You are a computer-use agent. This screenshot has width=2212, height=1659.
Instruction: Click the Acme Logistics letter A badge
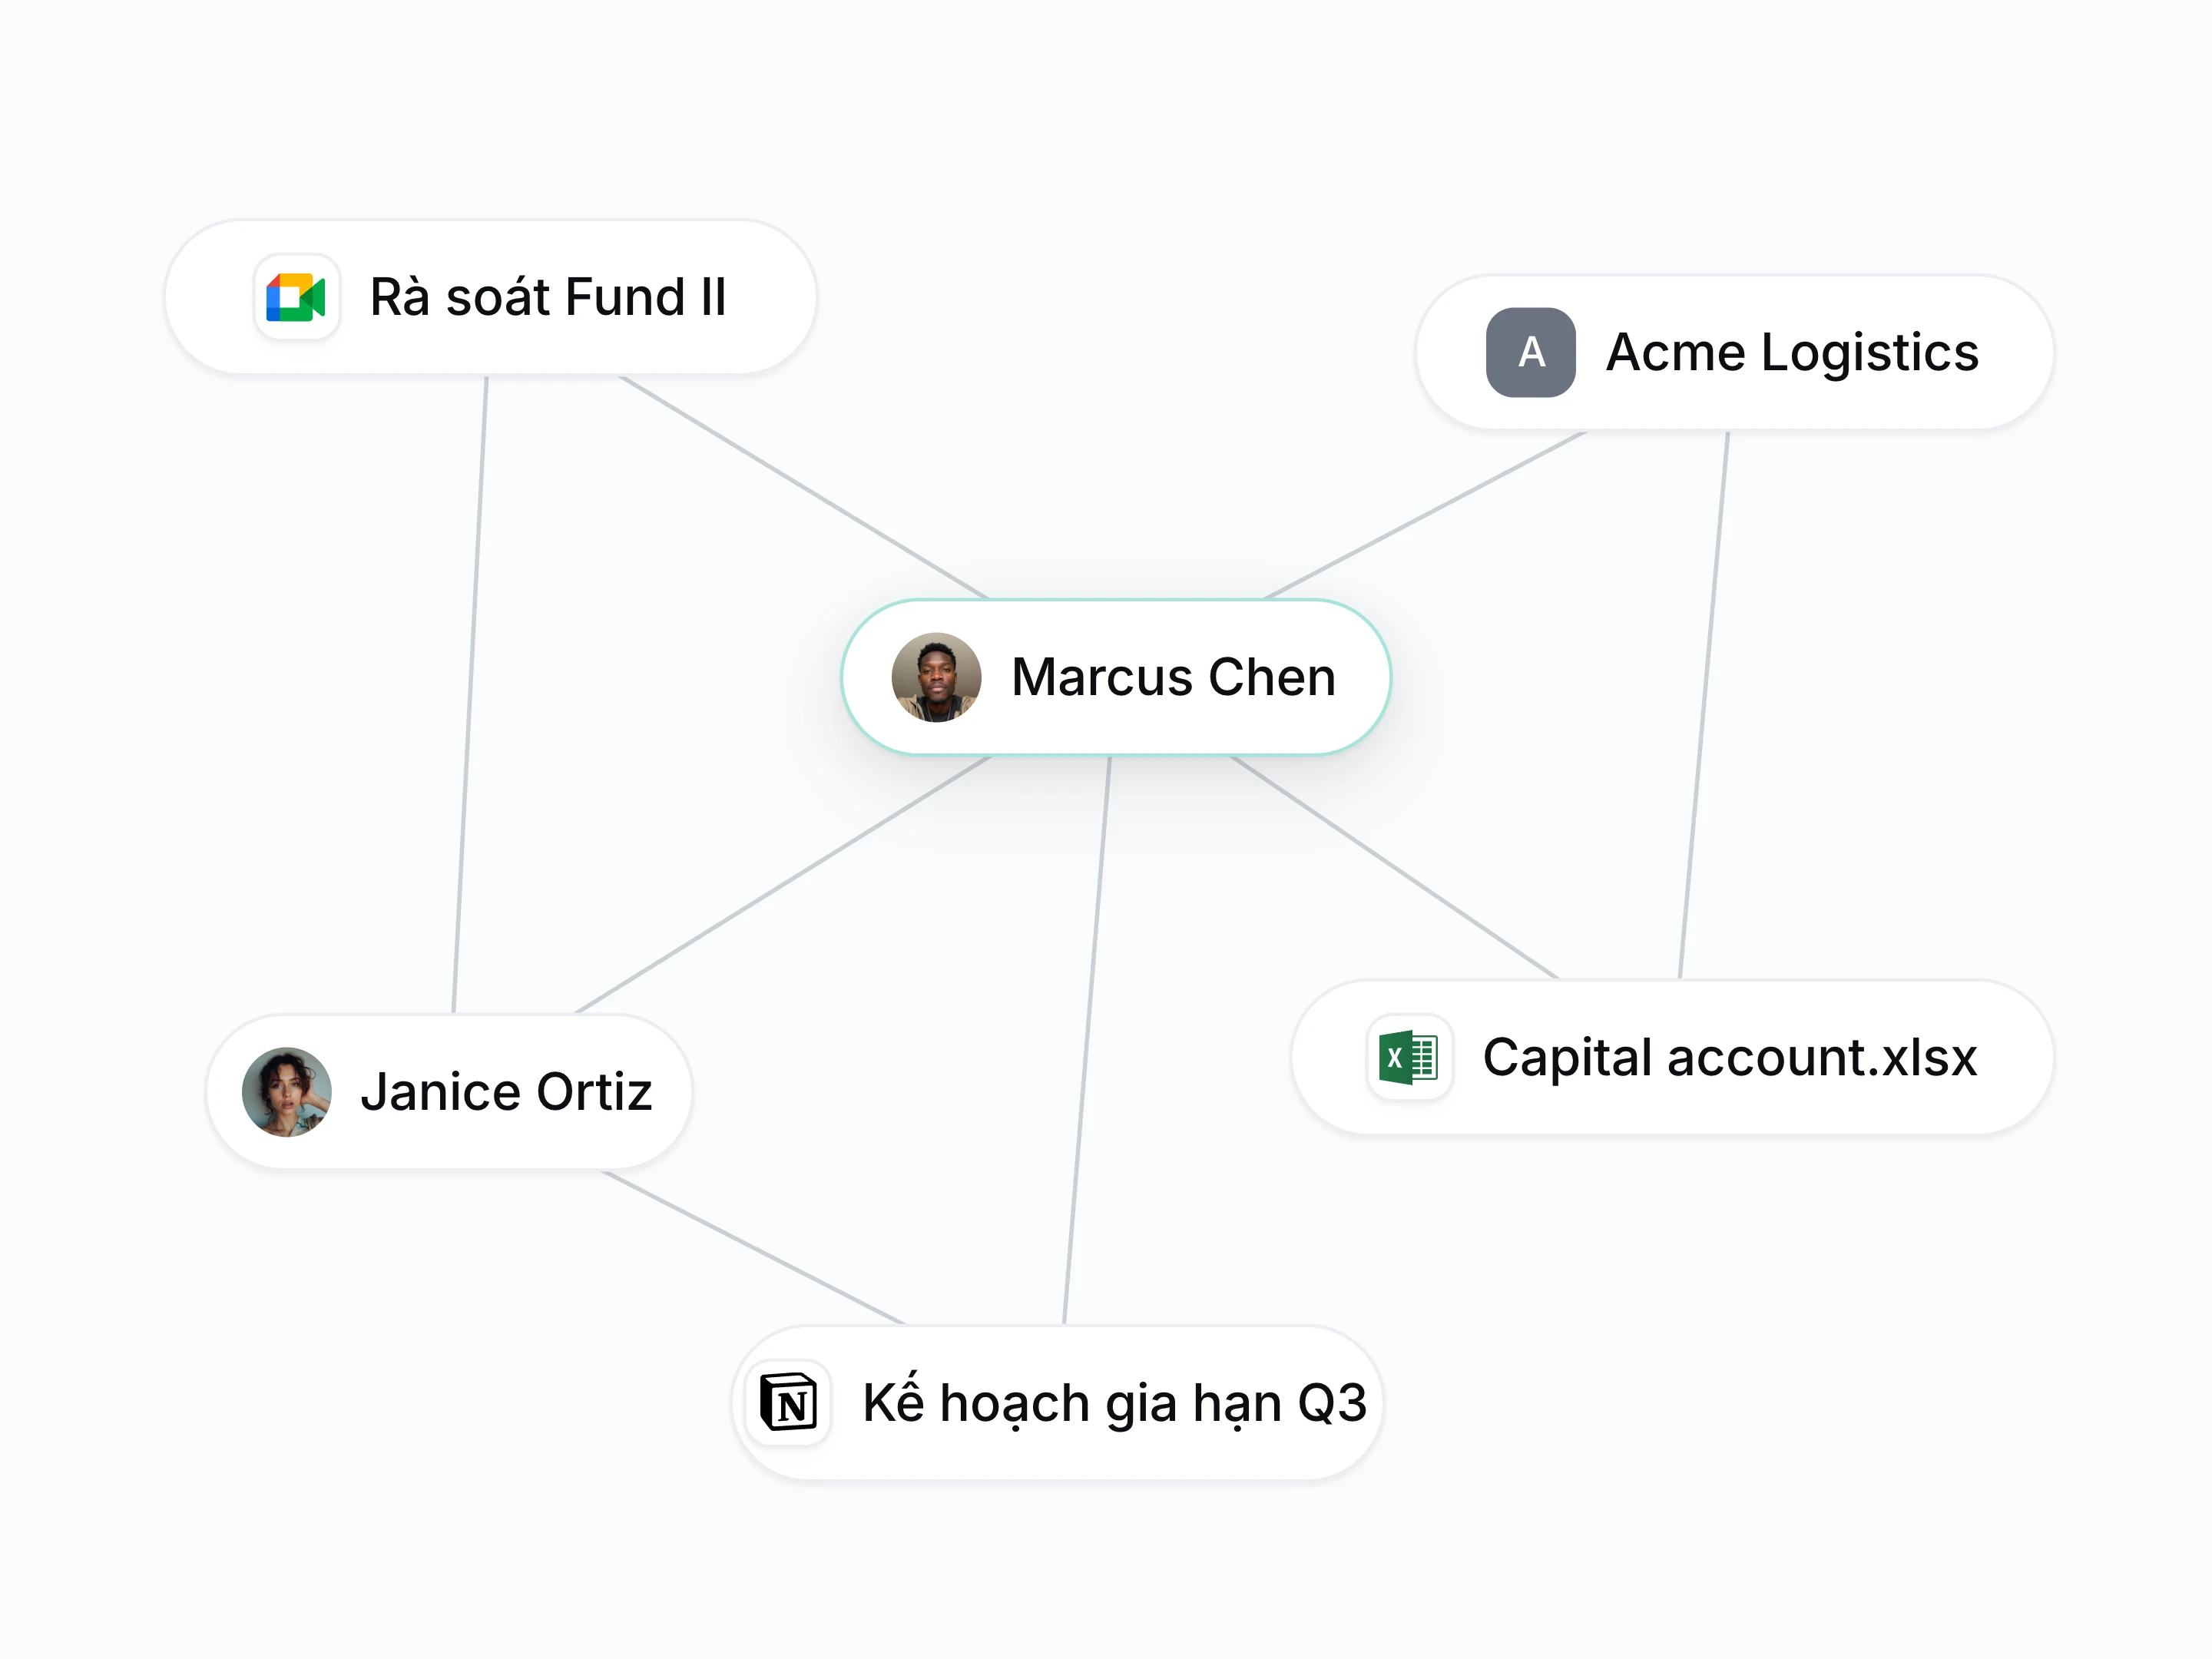point(1530,352)
